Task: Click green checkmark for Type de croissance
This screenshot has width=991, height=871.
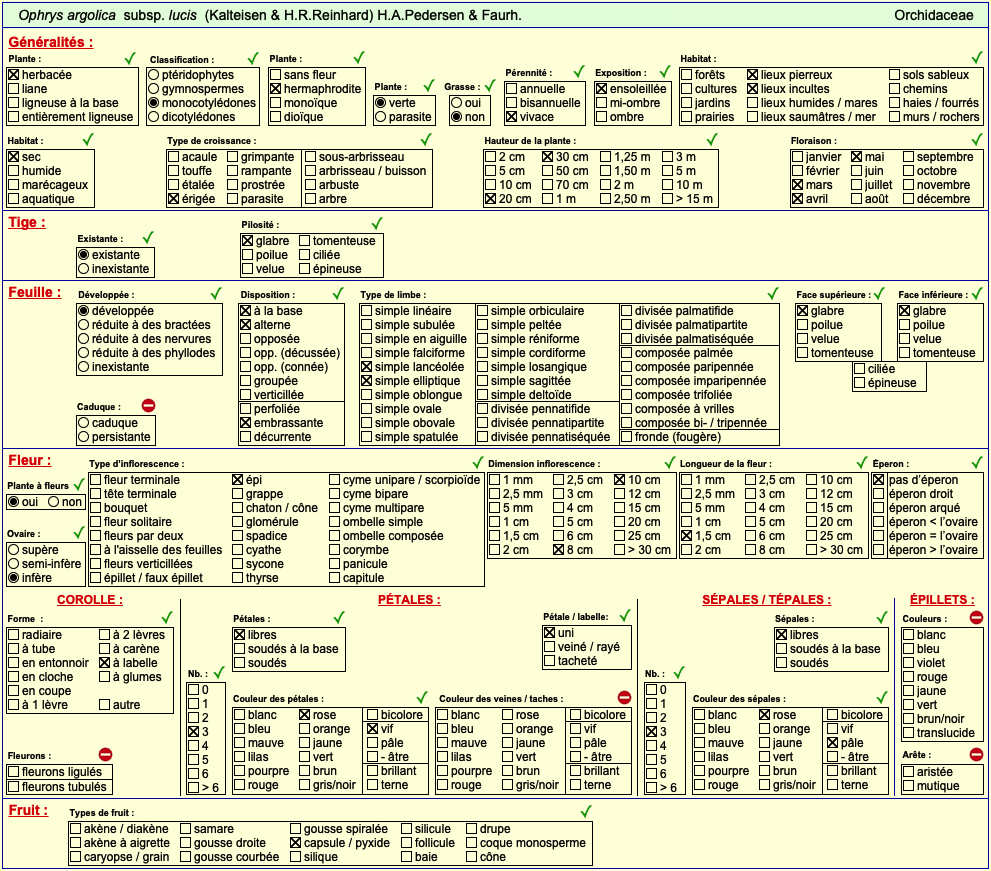Action: [427, 139]
